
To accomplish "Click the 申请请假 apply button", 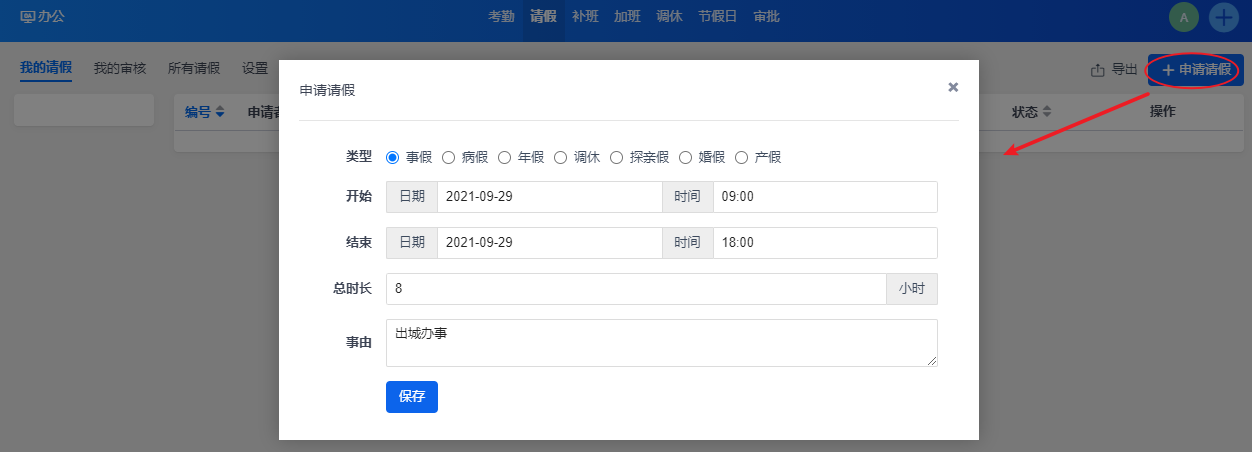I will [1195, 70].
